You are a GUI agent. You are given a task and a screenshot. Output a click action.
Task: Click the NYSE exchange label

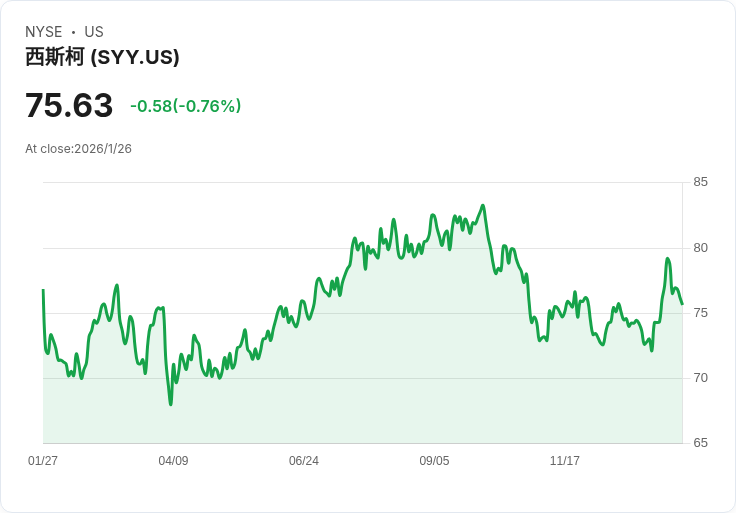pos(44,32)
